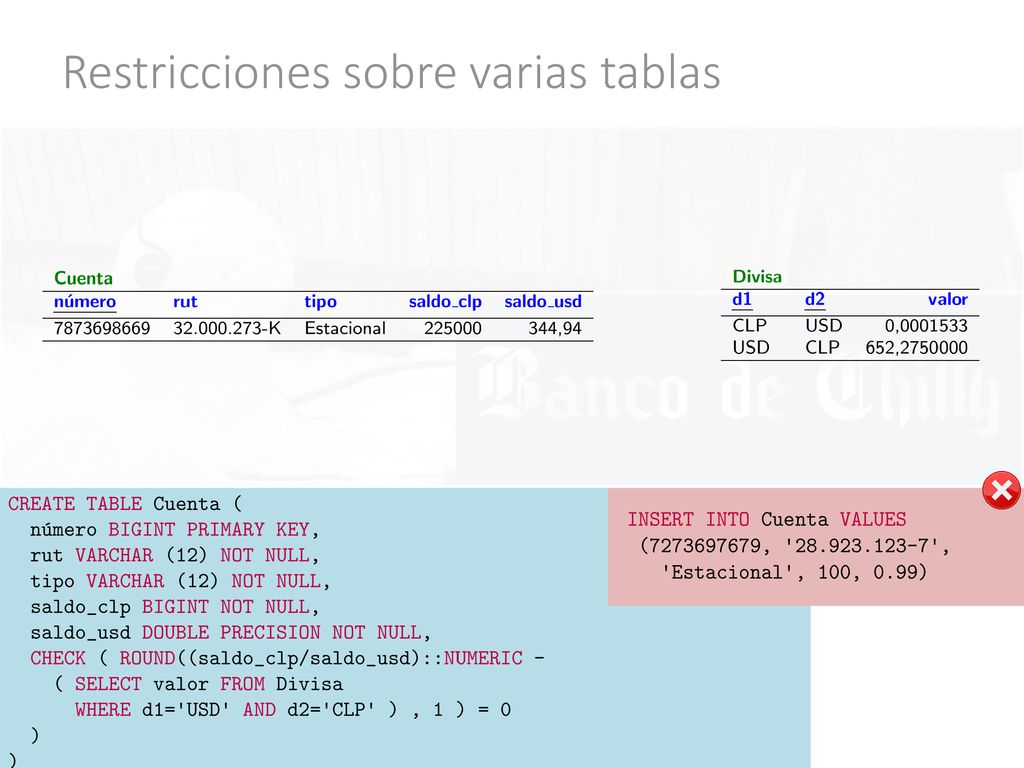1024x768 pixels.
Task: Click the 'tipo VARCHAR (12) NOT NULL' line
Action: [x=180, y=581]
